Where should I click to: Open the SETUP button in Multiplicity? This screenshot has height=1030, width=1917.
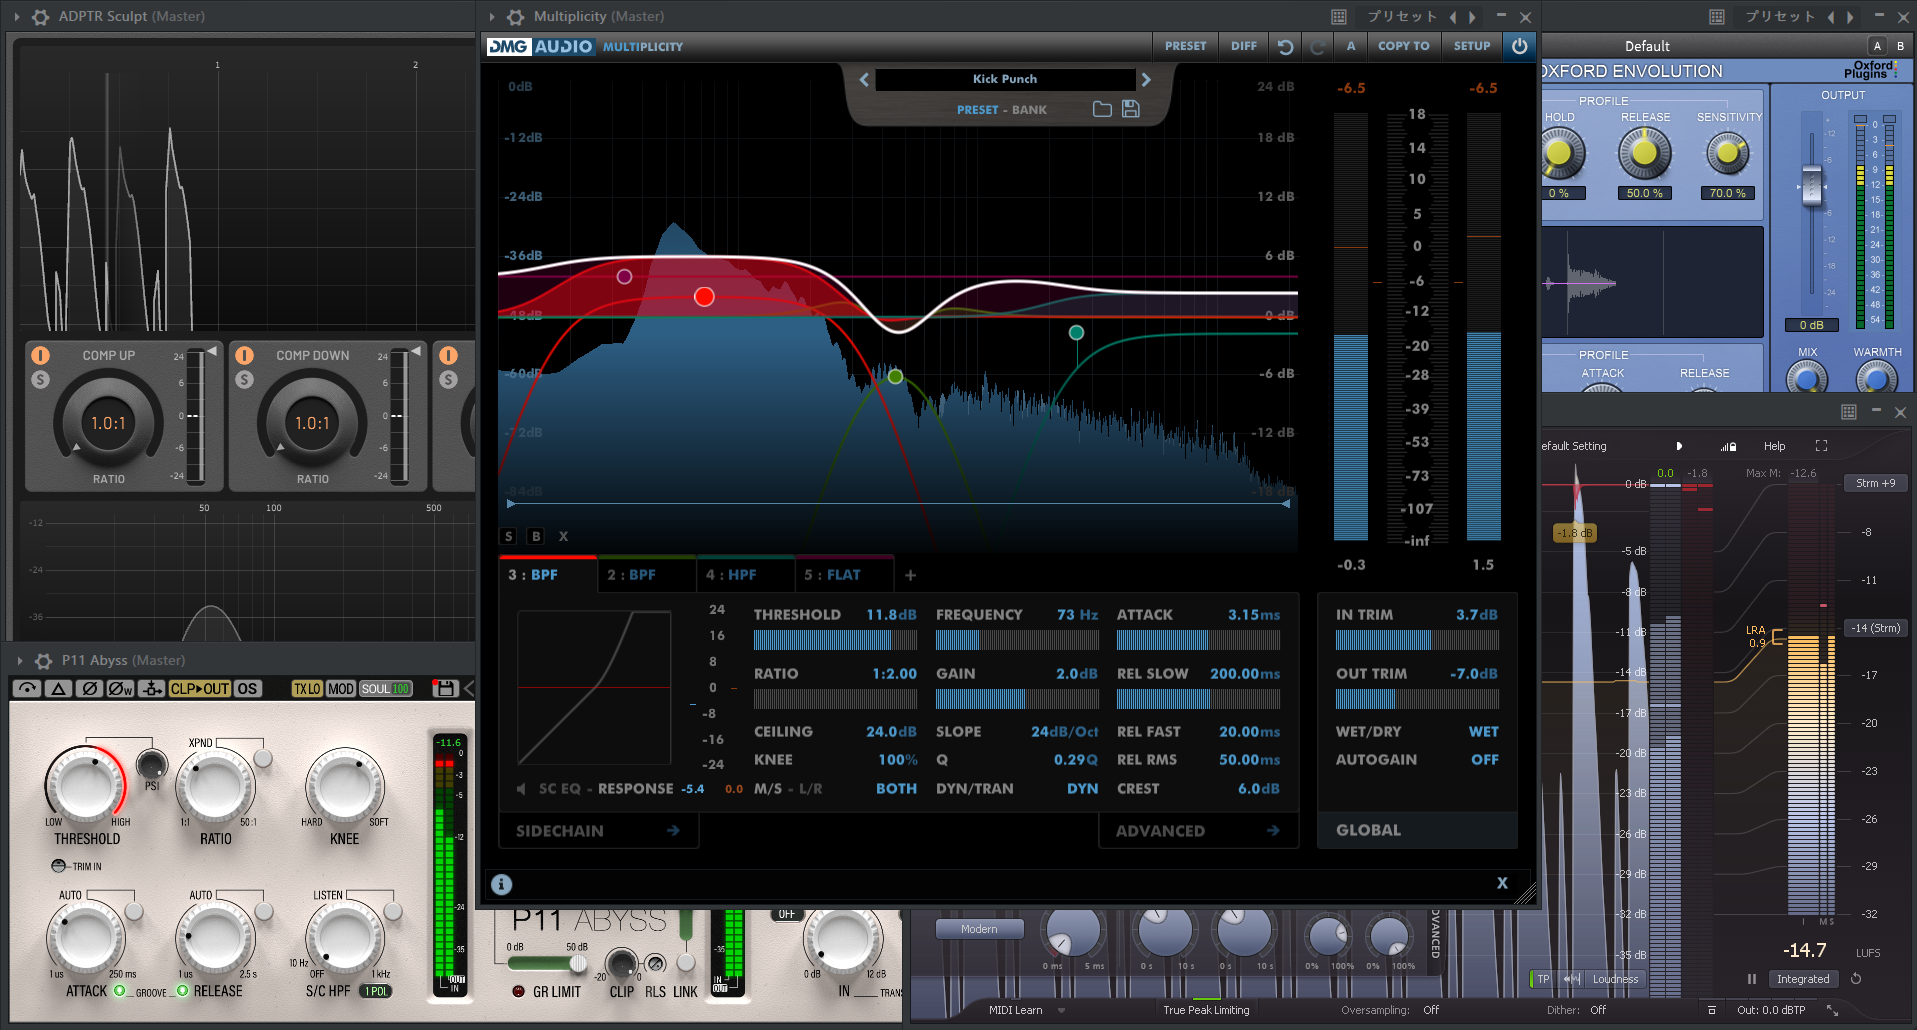click(x=1471, y=46)
